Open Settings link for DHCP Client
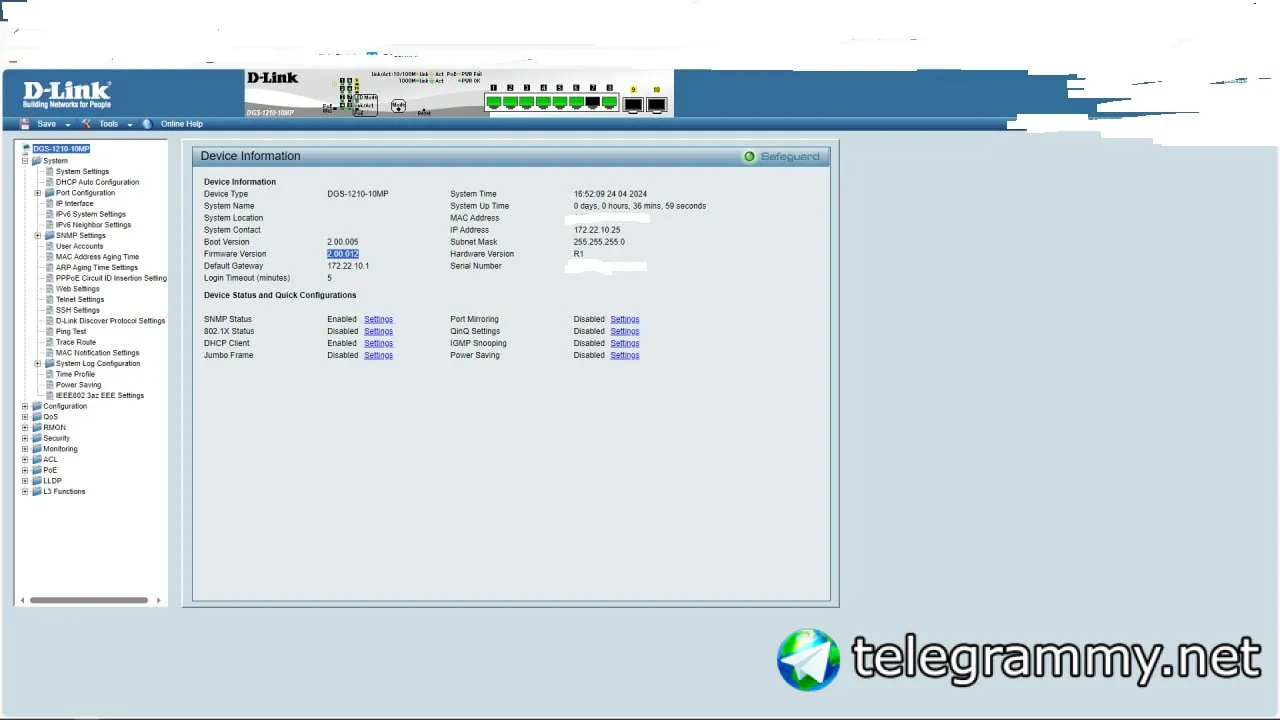This screenshot has height=720, width=1280. pyautogui.click(x=378, y=343)
